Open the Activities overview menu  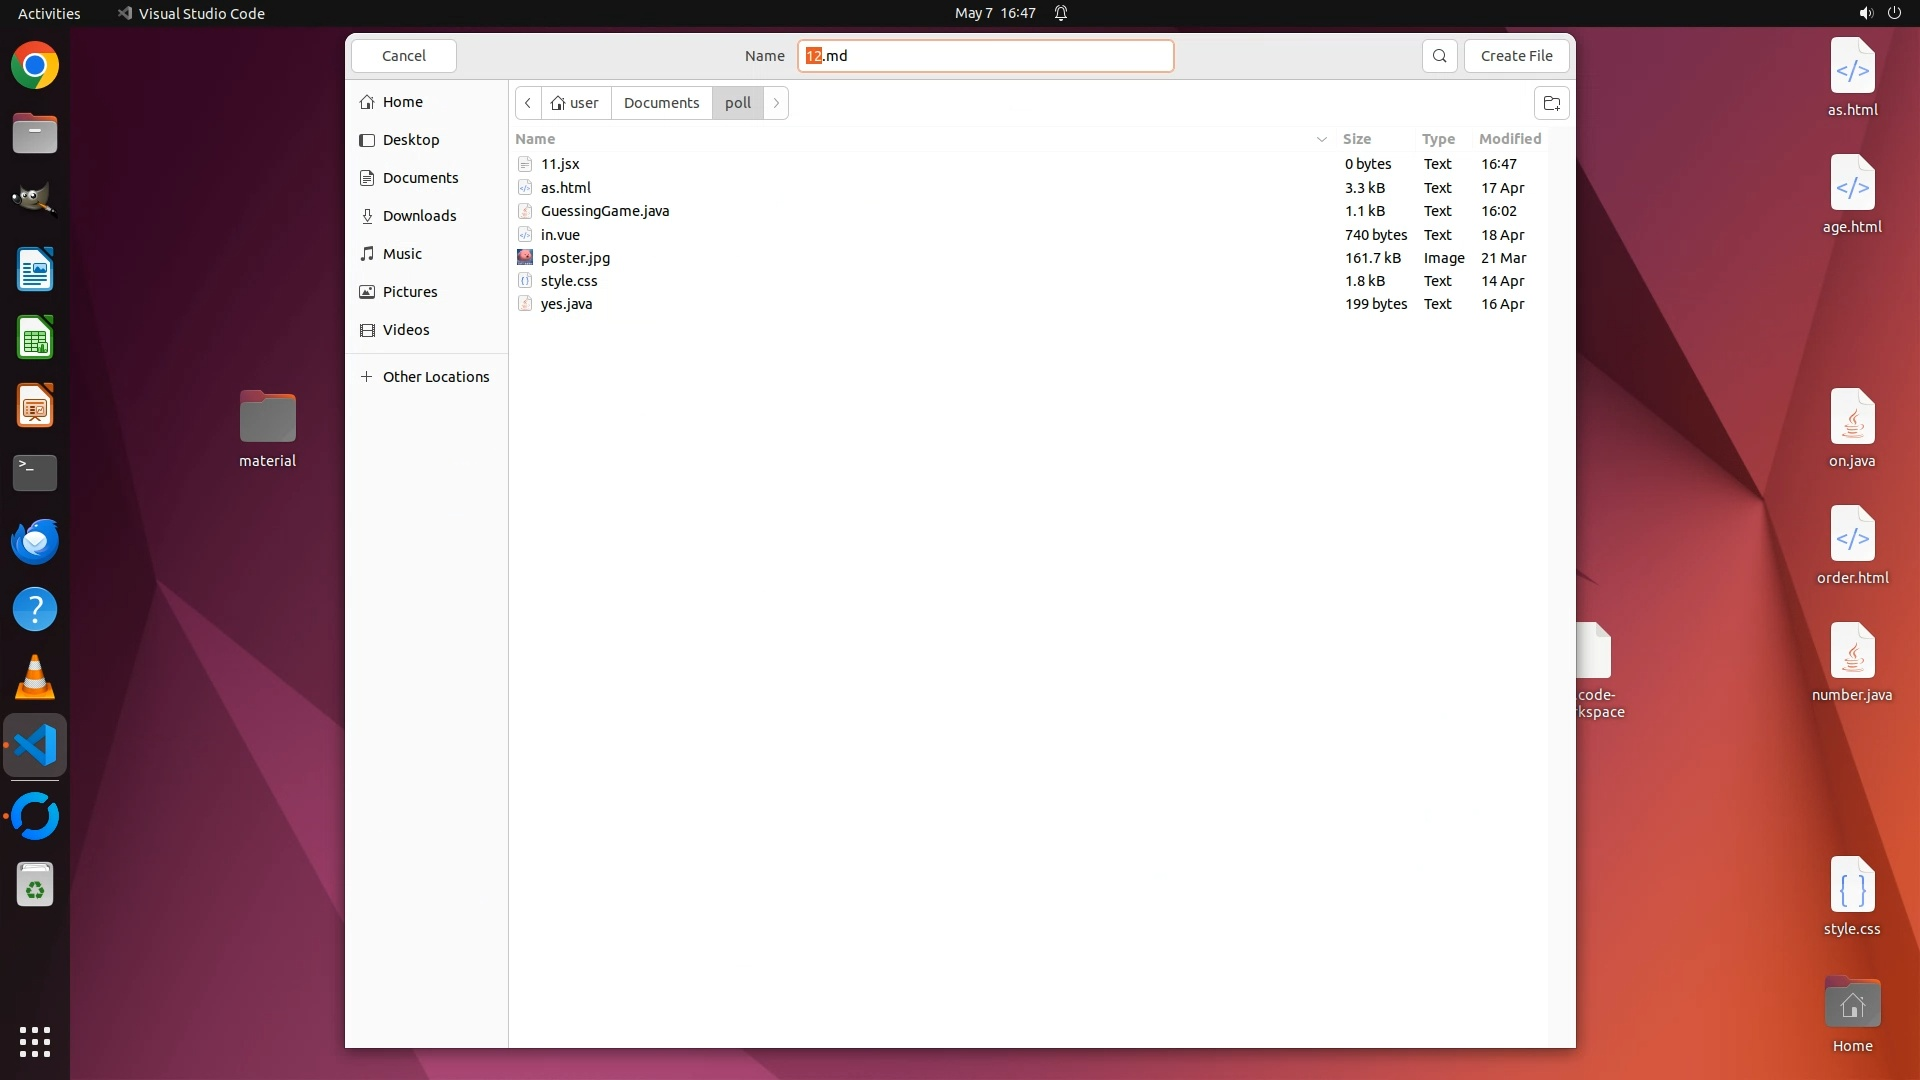(49, 13)
